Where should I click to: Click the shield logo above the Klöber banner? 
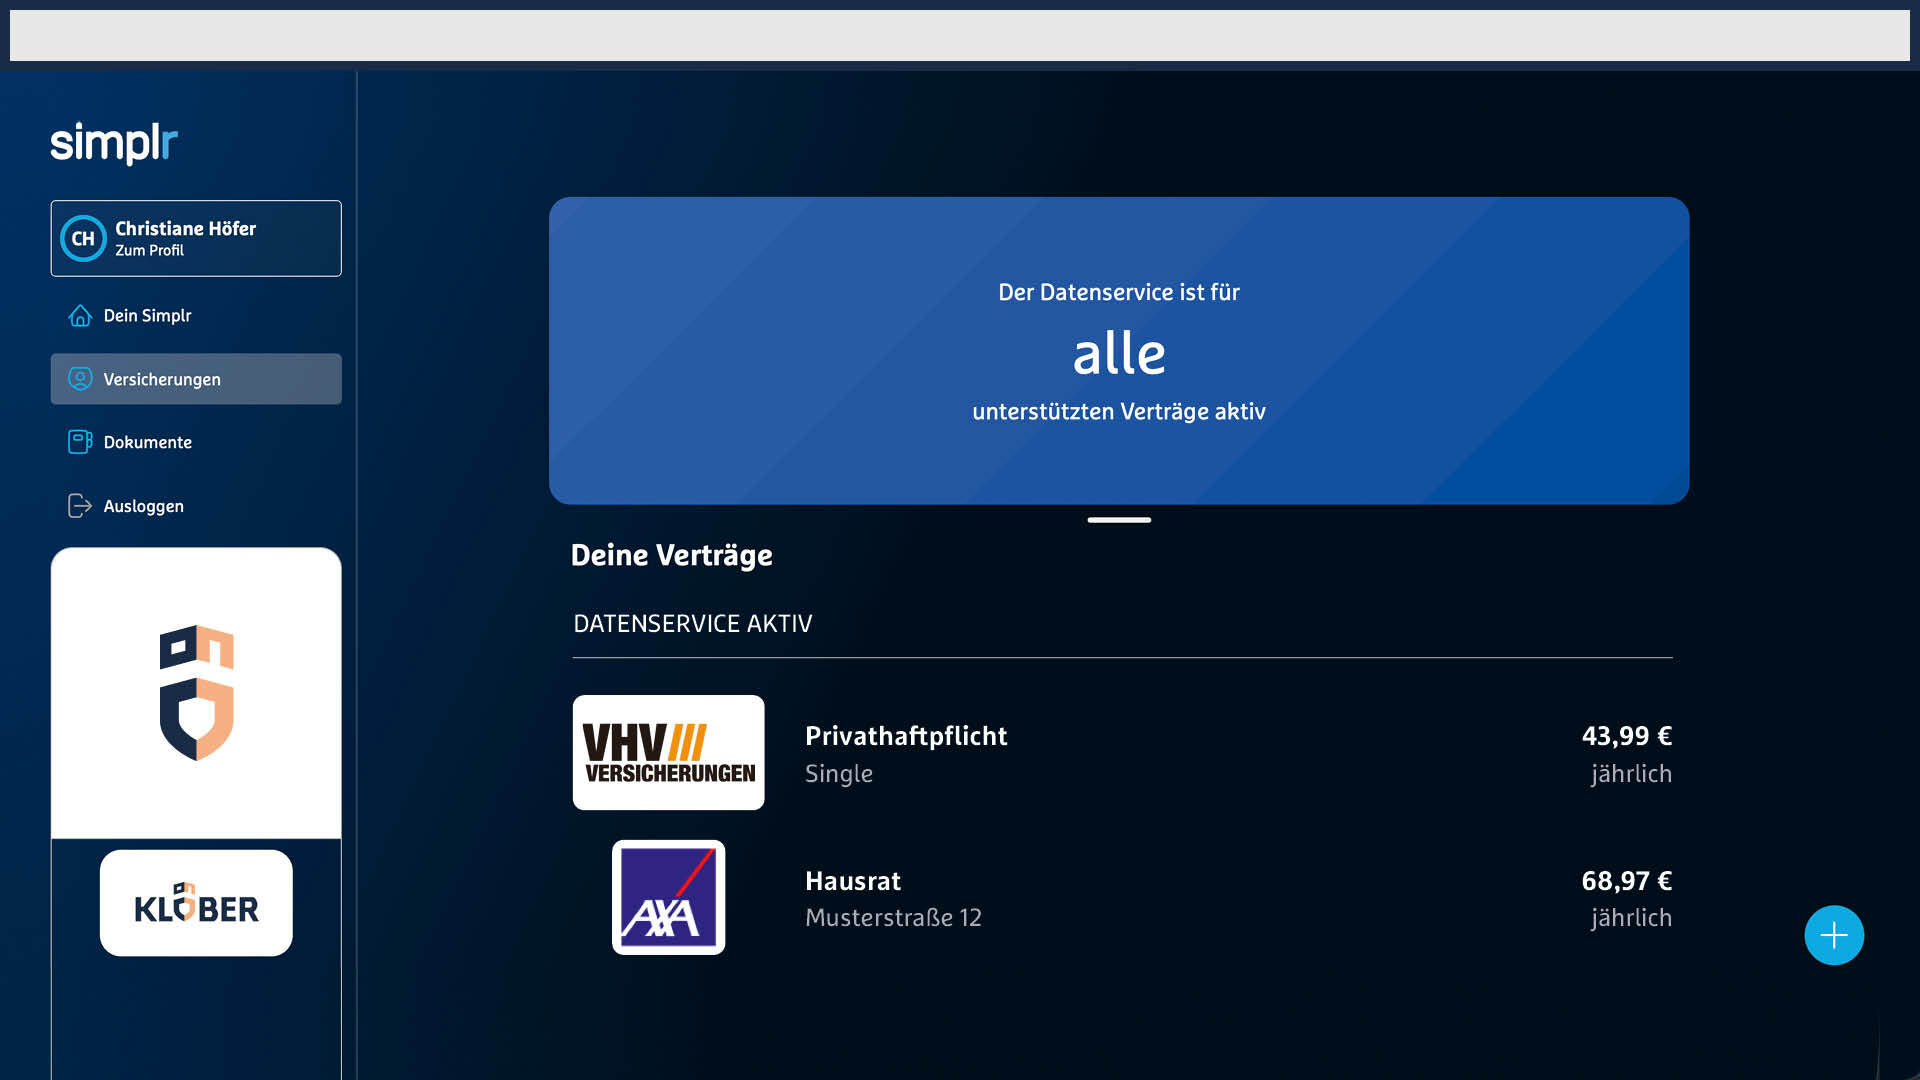point(195,690)
